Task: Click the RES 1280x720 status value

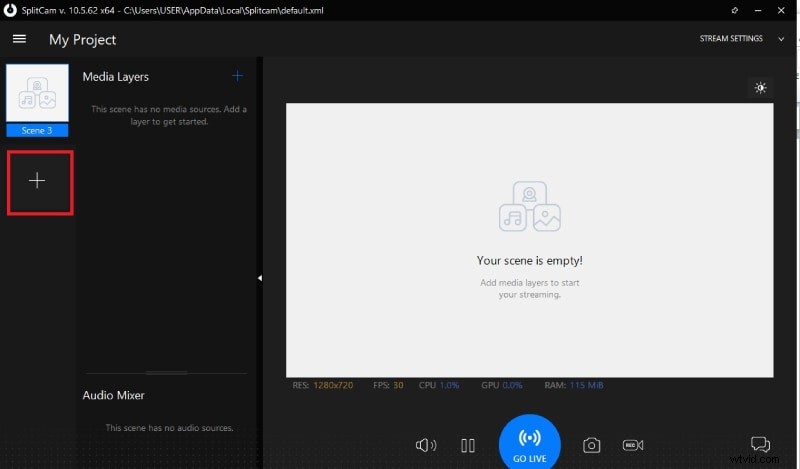Action: [x=333, y=385]
